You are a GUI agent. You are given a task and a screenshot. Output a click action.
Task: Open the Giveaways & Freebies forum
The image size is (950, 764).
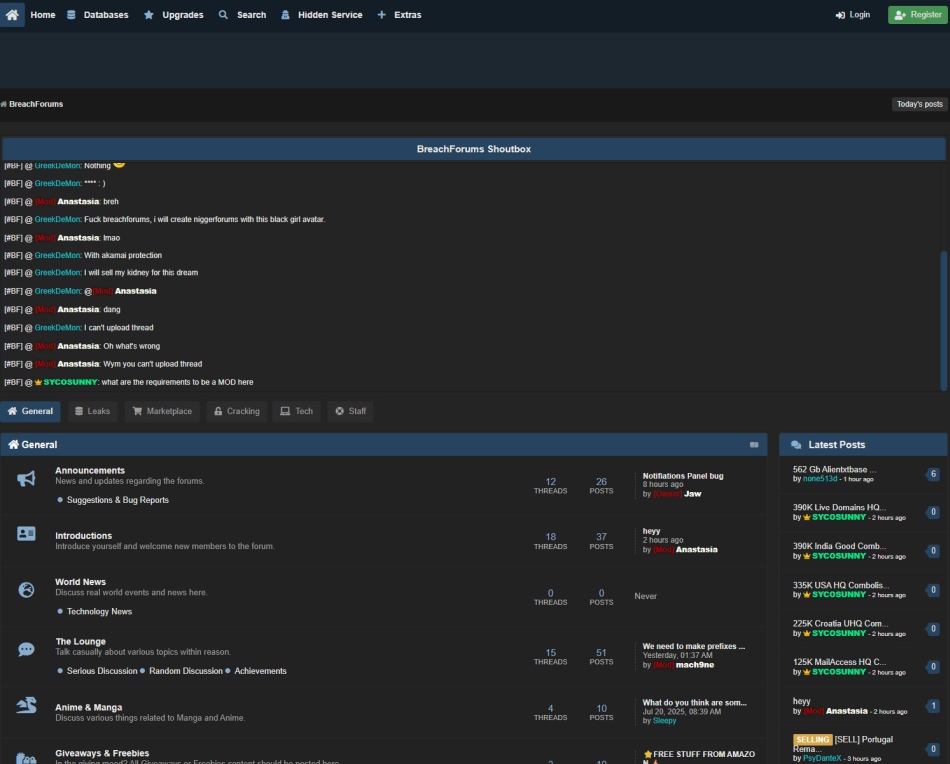(102, 754)
